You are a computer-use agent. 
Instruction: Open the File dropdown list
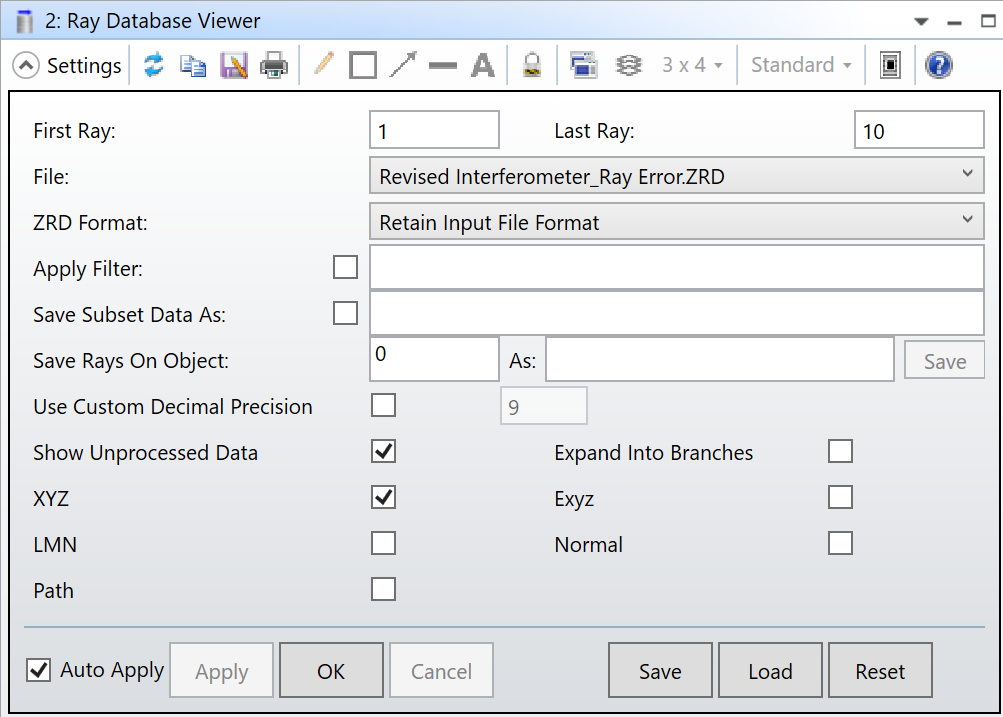(x=676, y=176)
